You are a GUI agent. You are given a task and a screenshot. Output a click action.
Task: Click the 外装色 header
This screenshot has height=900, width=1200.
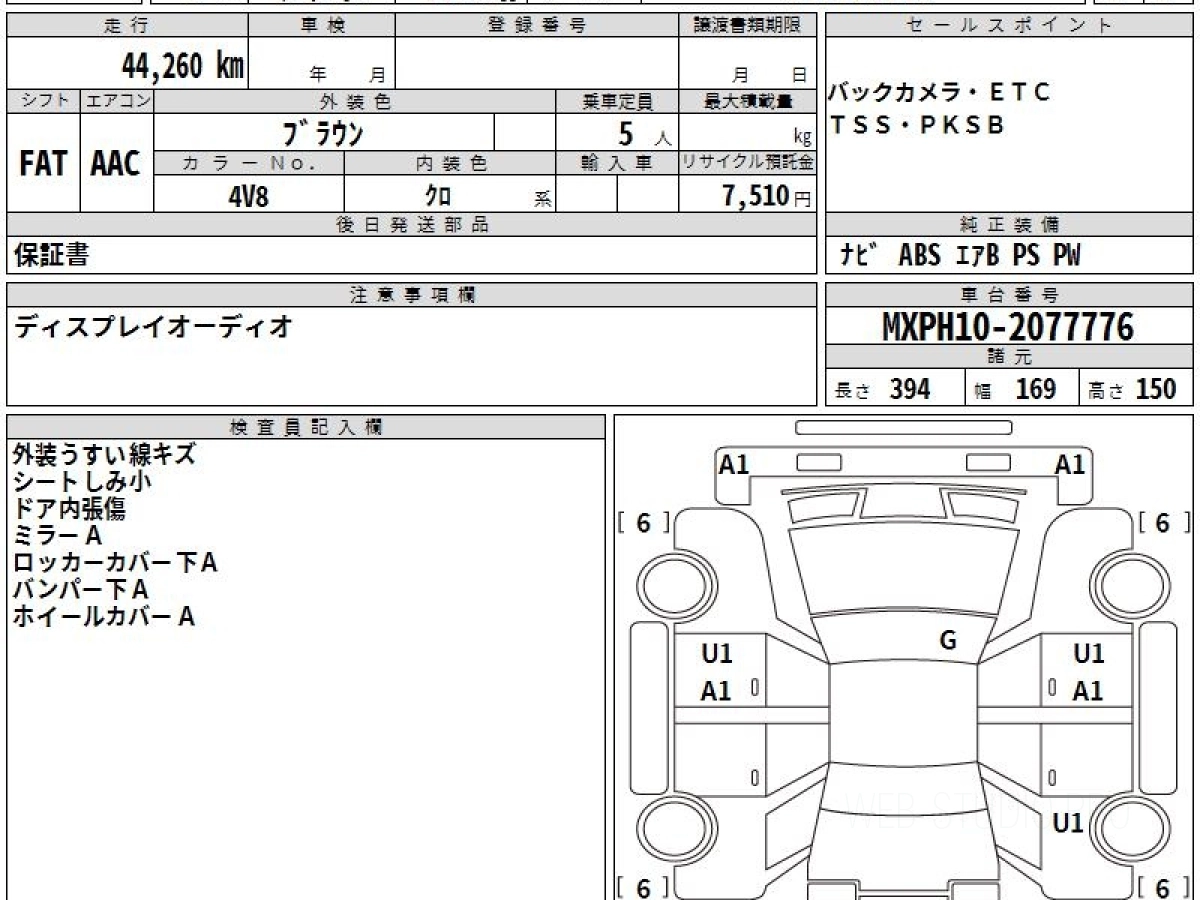355,101
